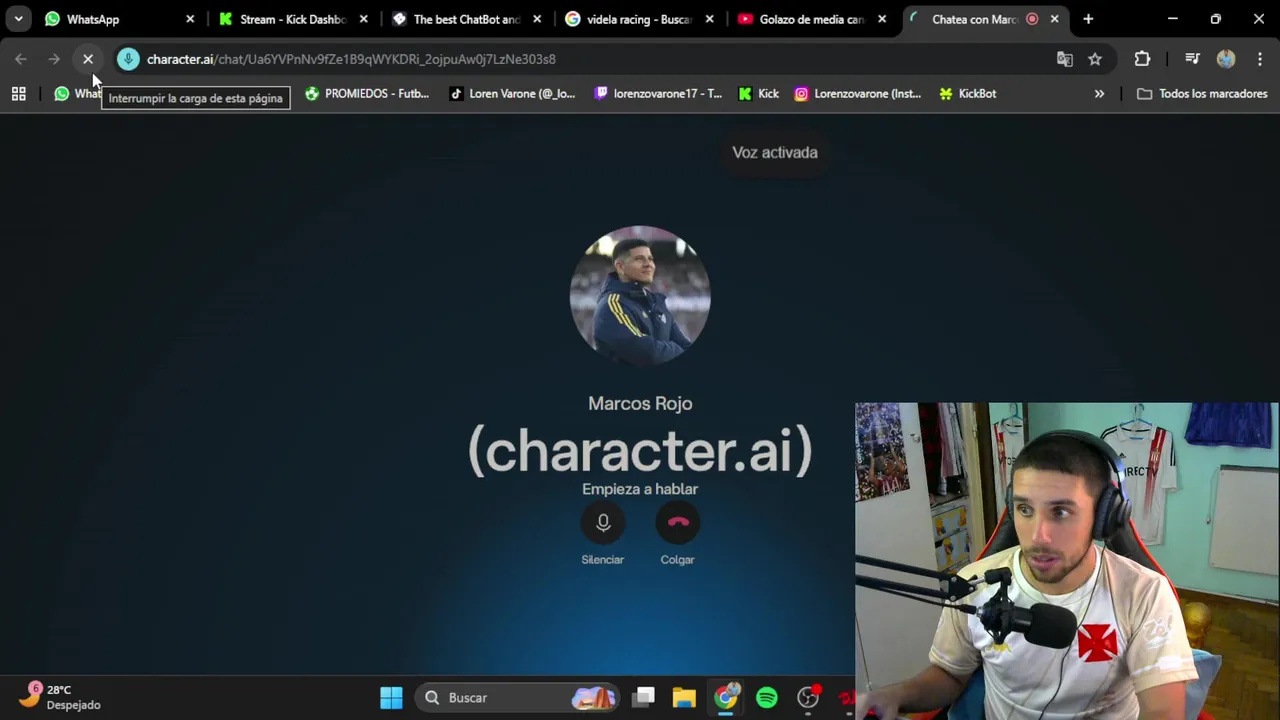Image resolution: width=1280 pixels, height=720 pixels.
Task: Open the media controls icon in toolbar
Action: 1192,59
